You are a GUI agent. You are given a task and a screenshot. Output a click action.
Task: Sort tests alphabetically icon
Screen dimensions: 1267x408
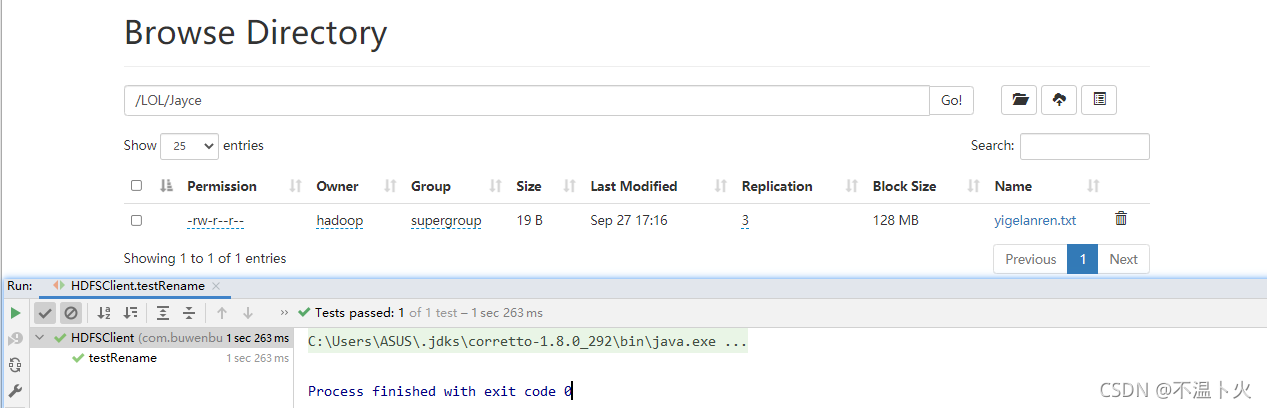point(104,313)
